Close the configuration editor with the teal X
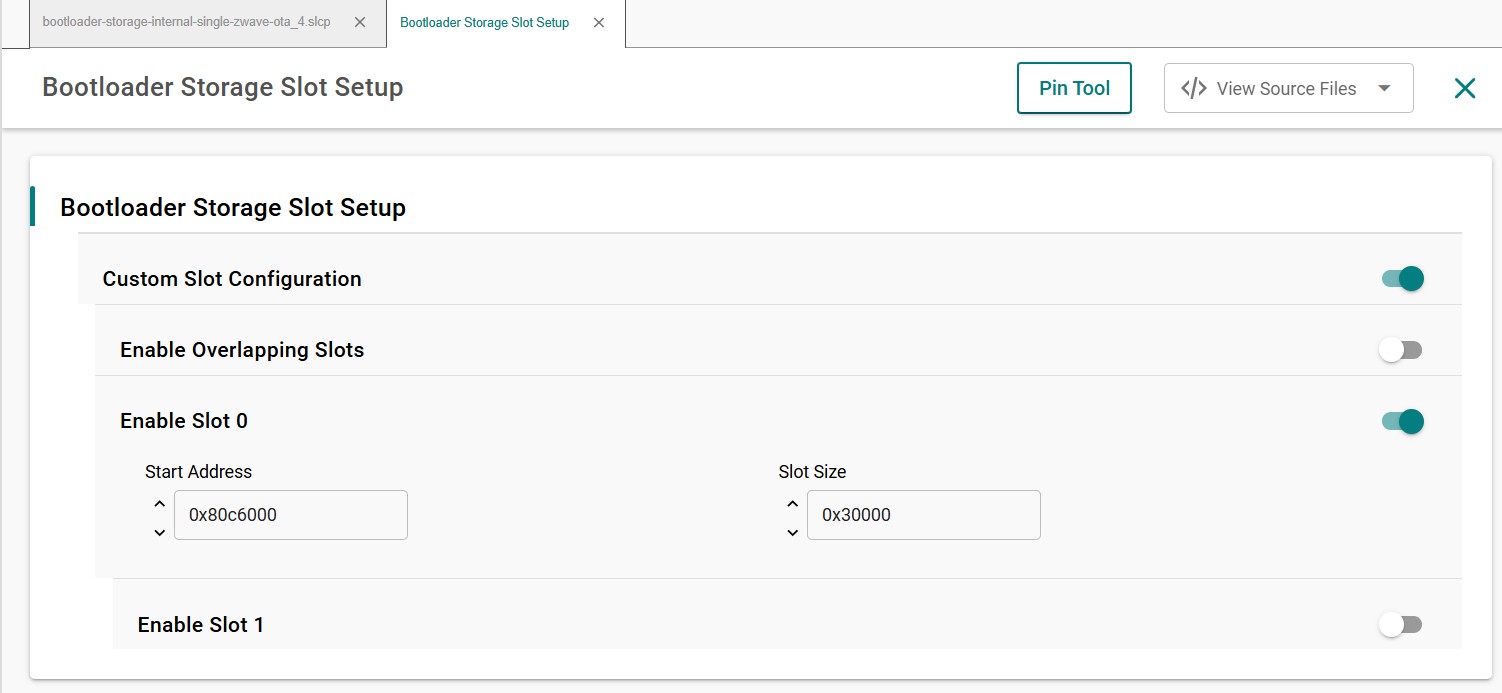Viewport: 1502px width, 693px height. [x=1465, y=88]
